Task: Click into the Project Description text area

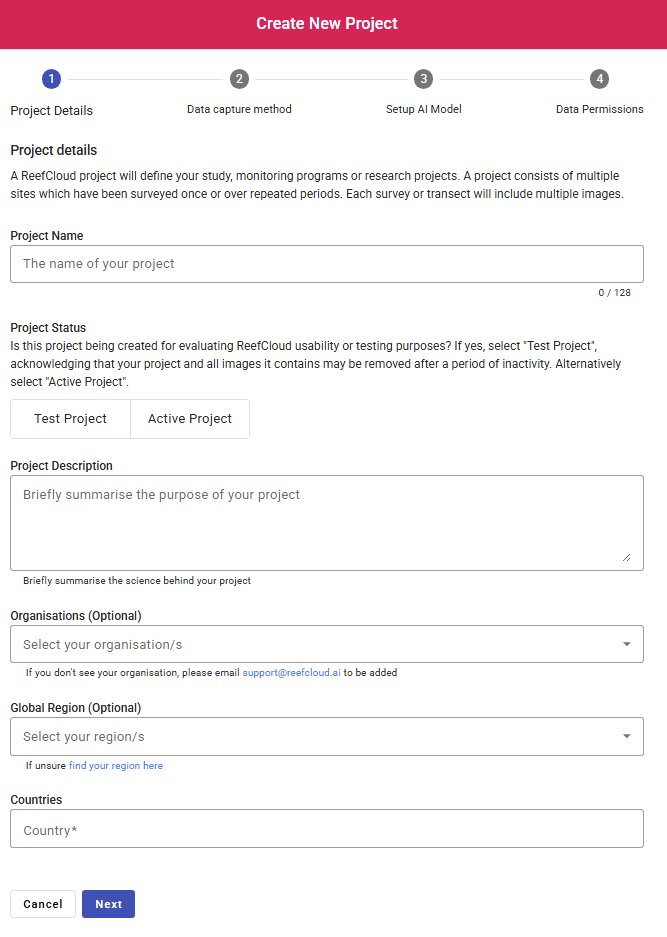Action: (x=327, y=522)
